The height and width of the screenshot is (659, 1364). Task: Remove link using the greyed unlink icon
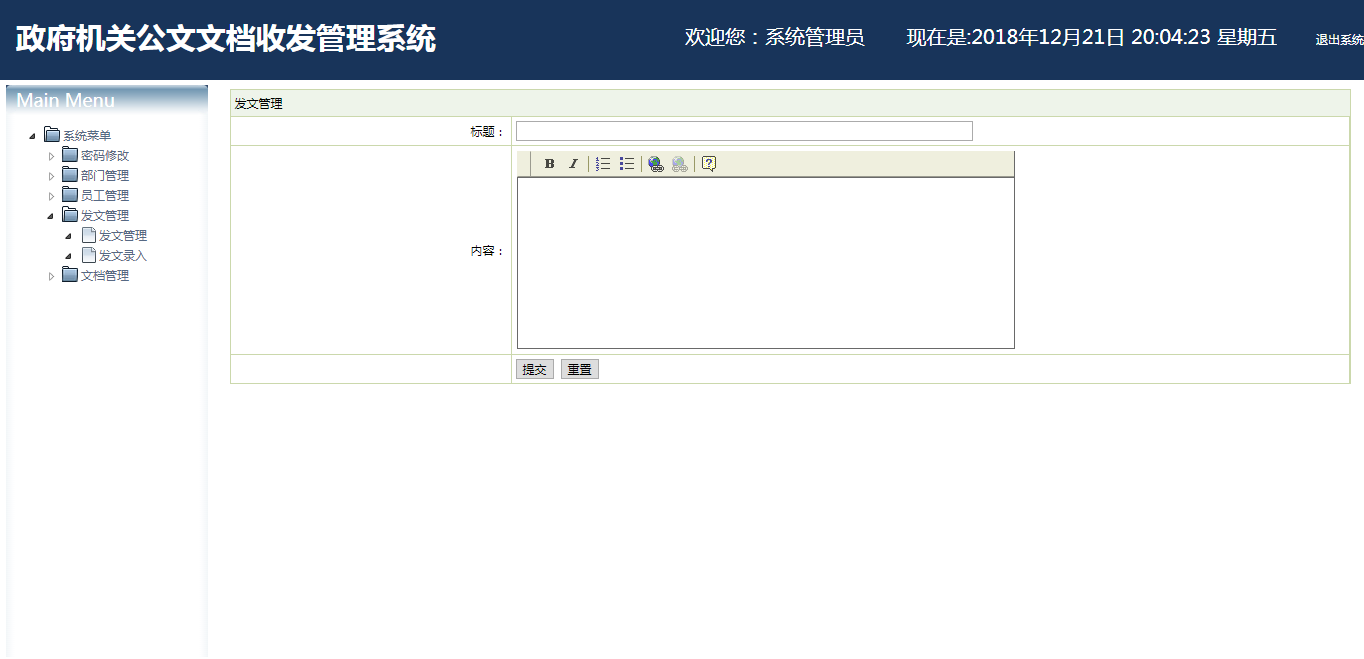pos(680,164)
